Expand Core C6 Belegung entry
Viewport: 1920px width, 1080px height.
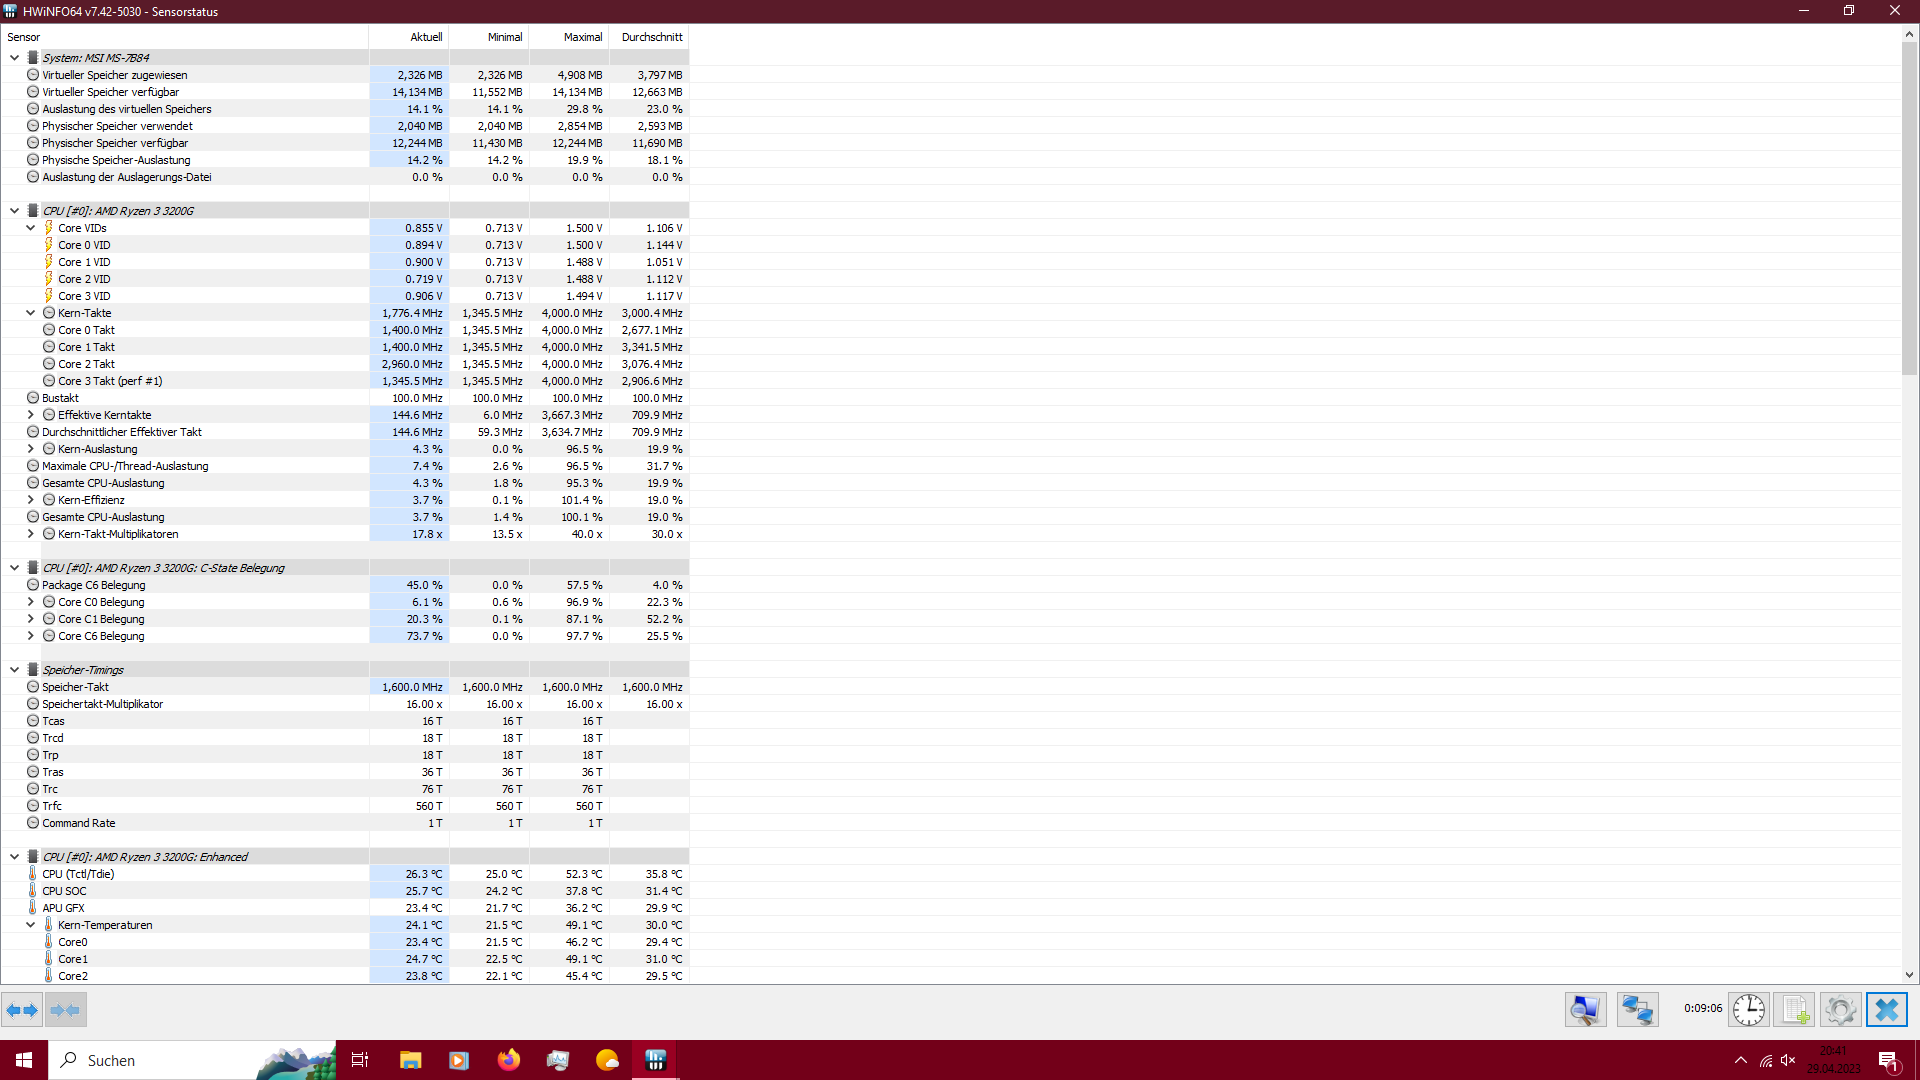point(30,636)
